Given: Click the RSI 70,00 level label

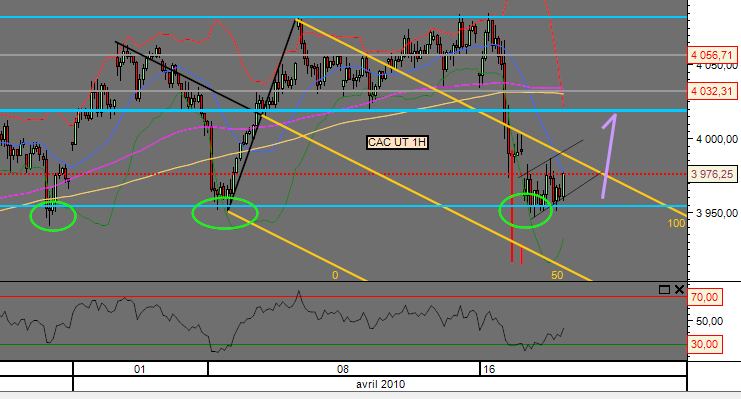Looking at the screenshot, I should pyautogui.click(x=704, y=297).
